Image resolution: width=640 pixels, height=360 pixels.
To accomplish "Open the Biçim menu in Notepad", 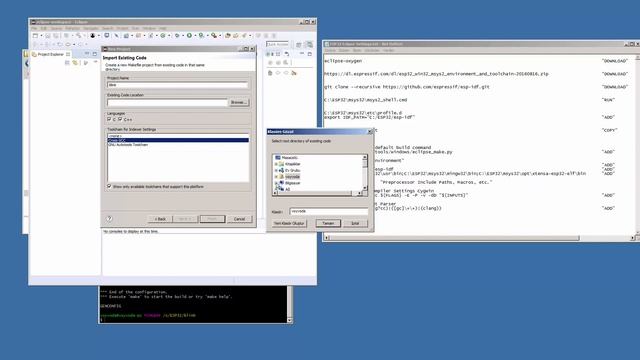I will pyautogui.click(x=357, y=50).
